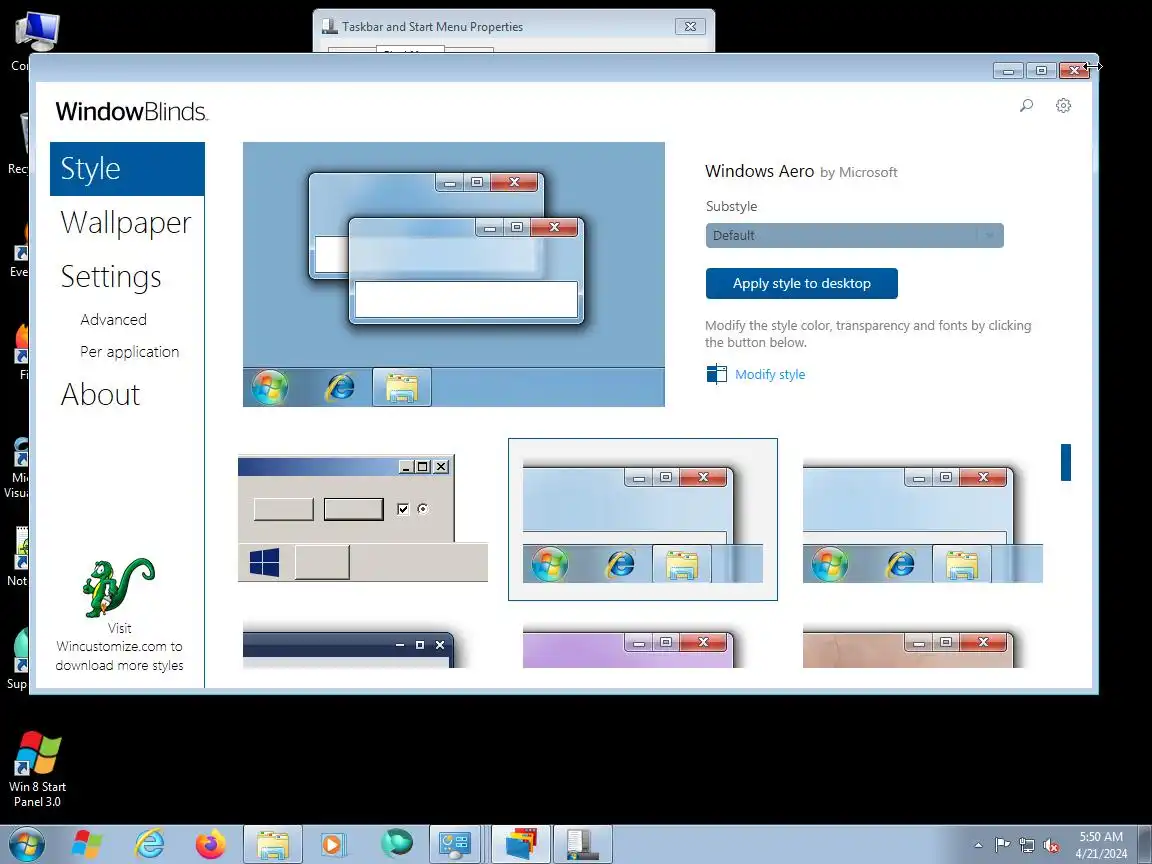Open WindowBlinds settings gear icon
1152x864 pixels.
click(1063, 106)
